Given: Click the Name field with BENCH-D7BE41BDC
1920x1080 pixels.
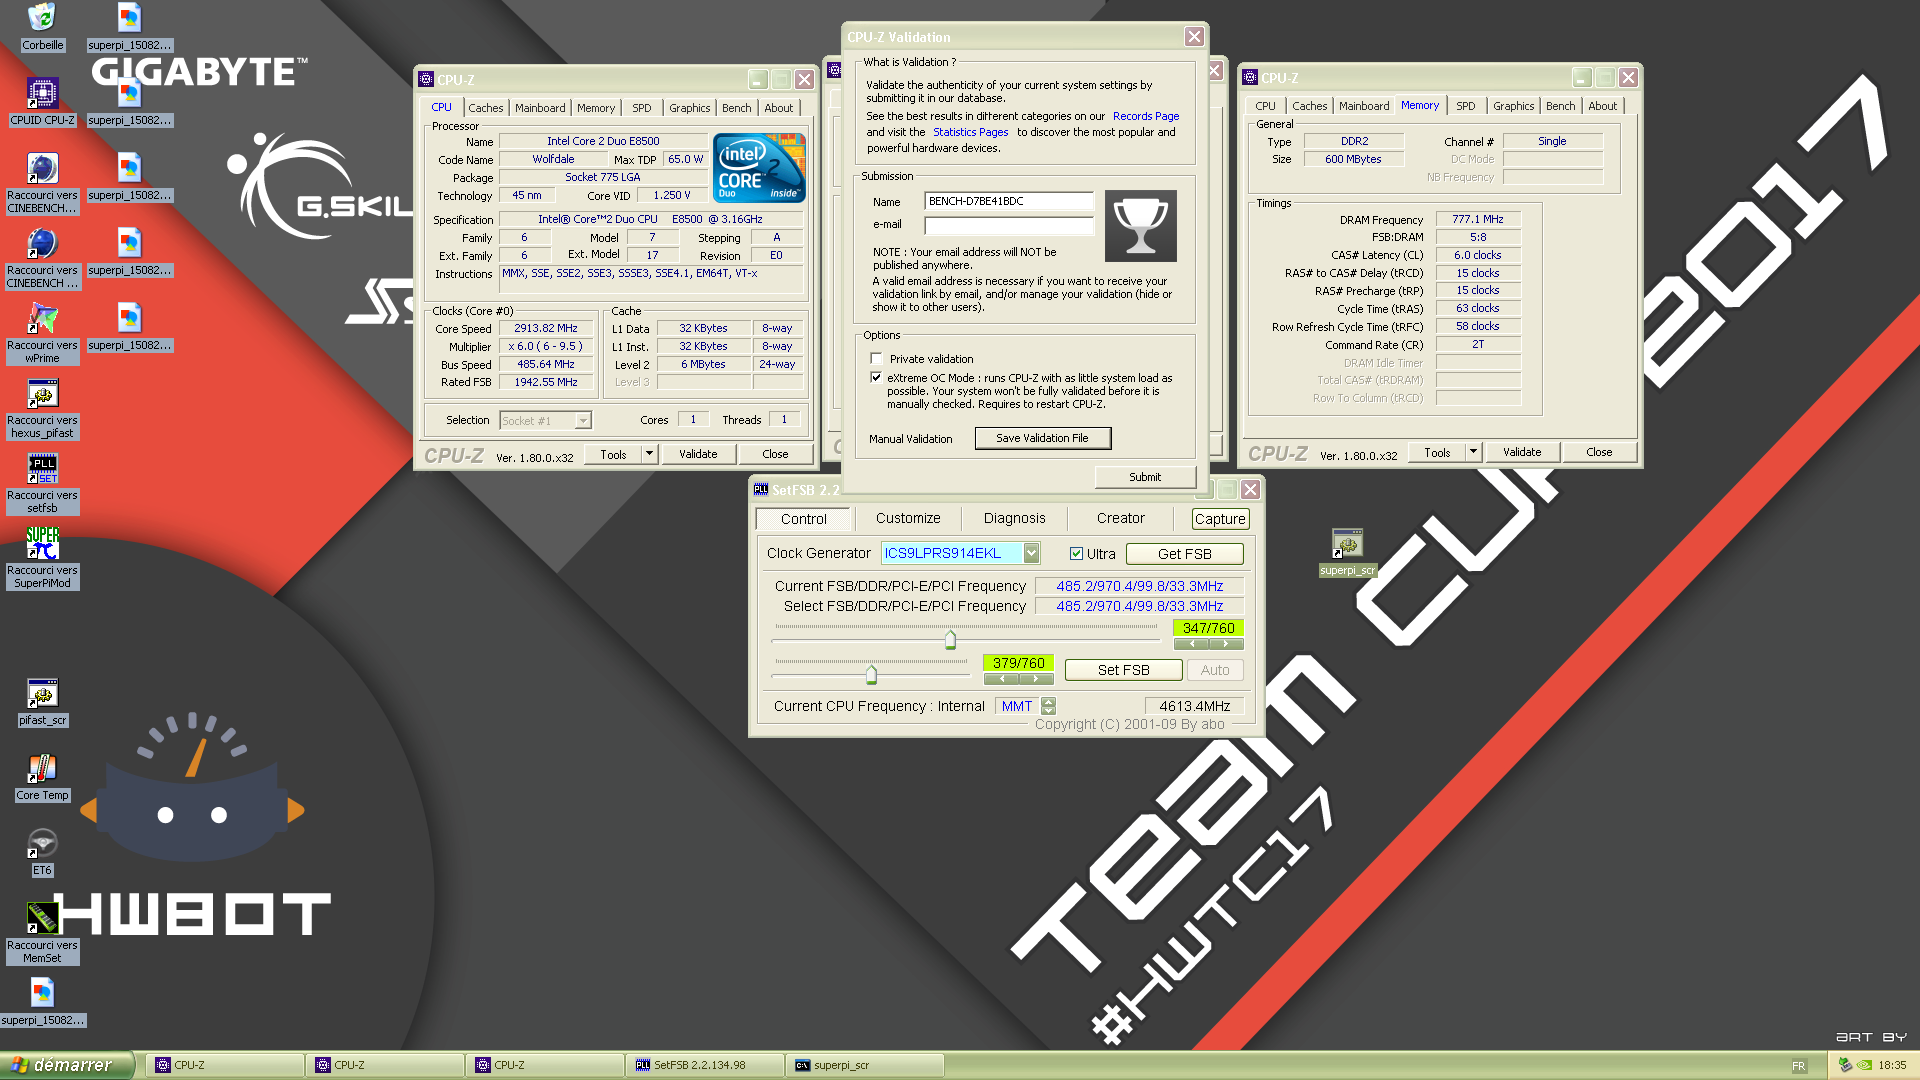Looking at the screenshot, I should [1008, 201].
